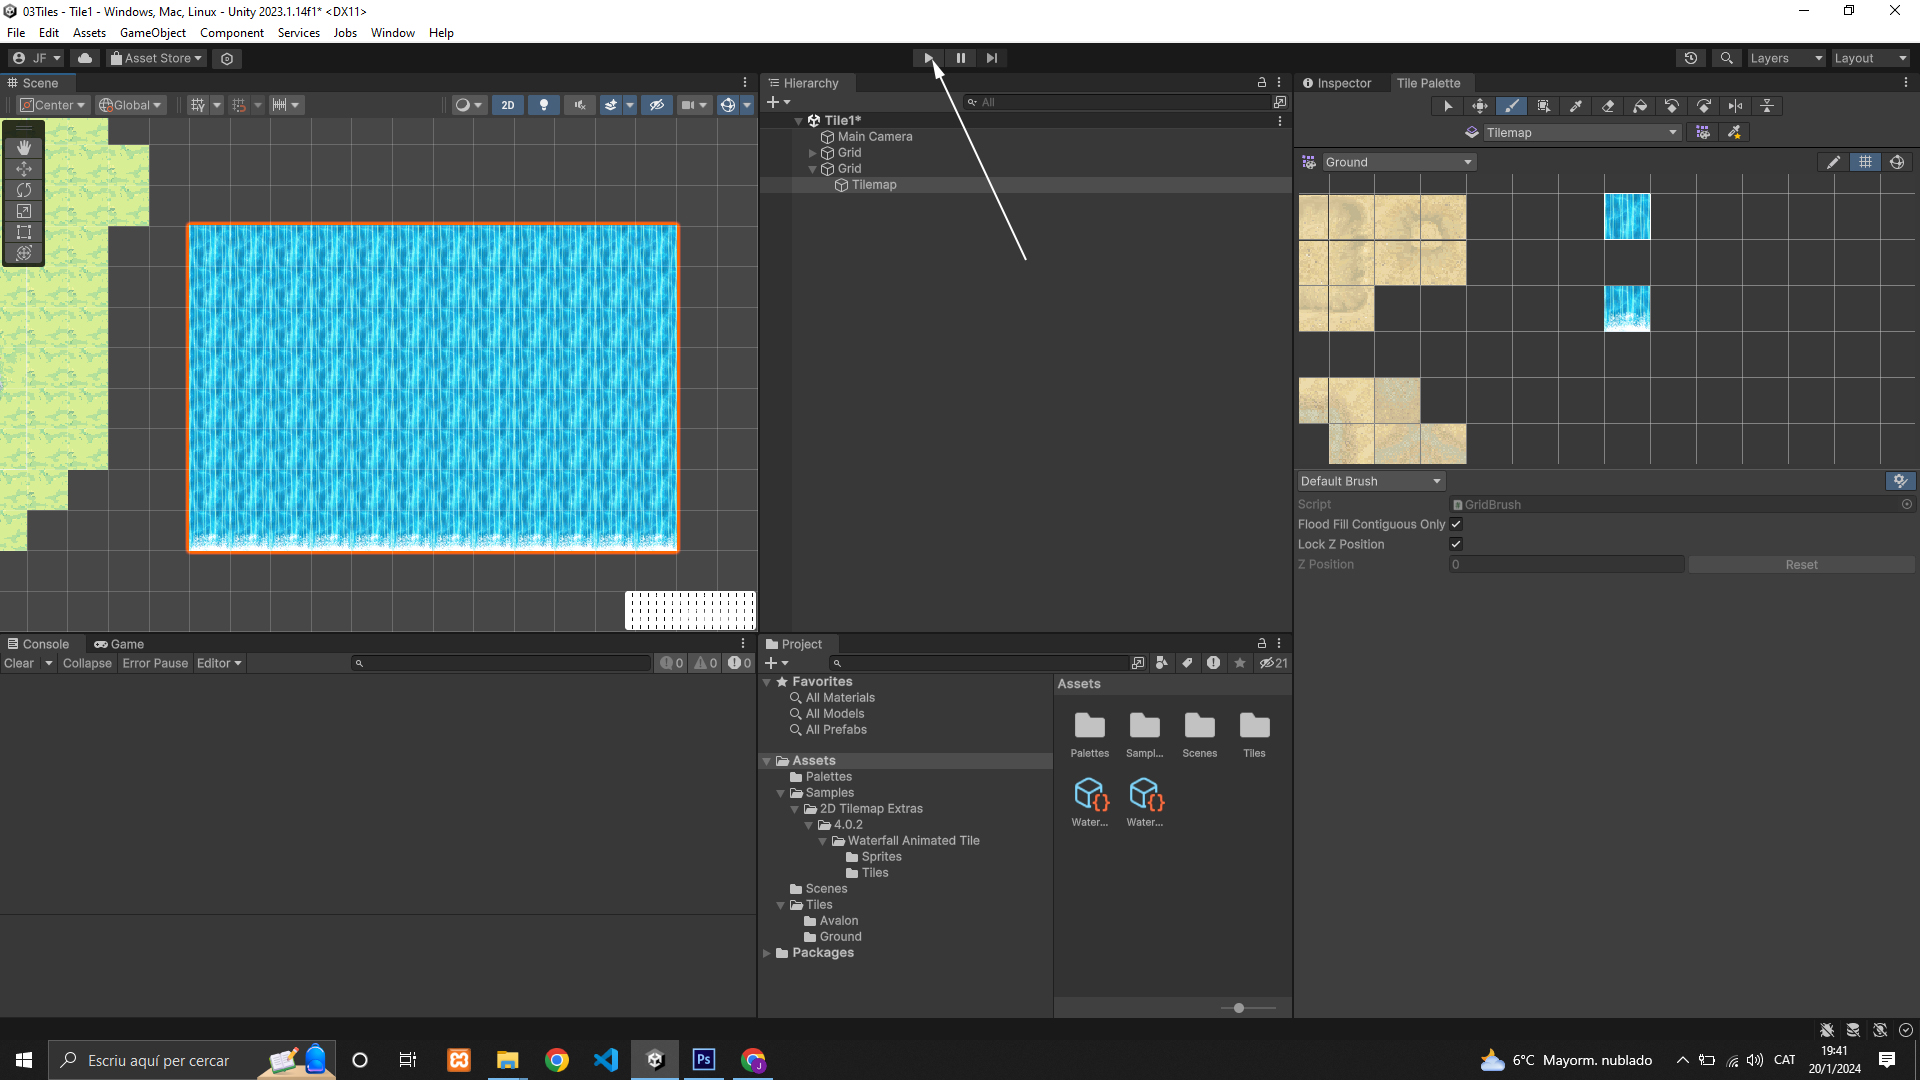The height and width of the screenshot is (1080, 1920).
Task: Select the Hand view tool in Scene
Action: coord(24,148)
